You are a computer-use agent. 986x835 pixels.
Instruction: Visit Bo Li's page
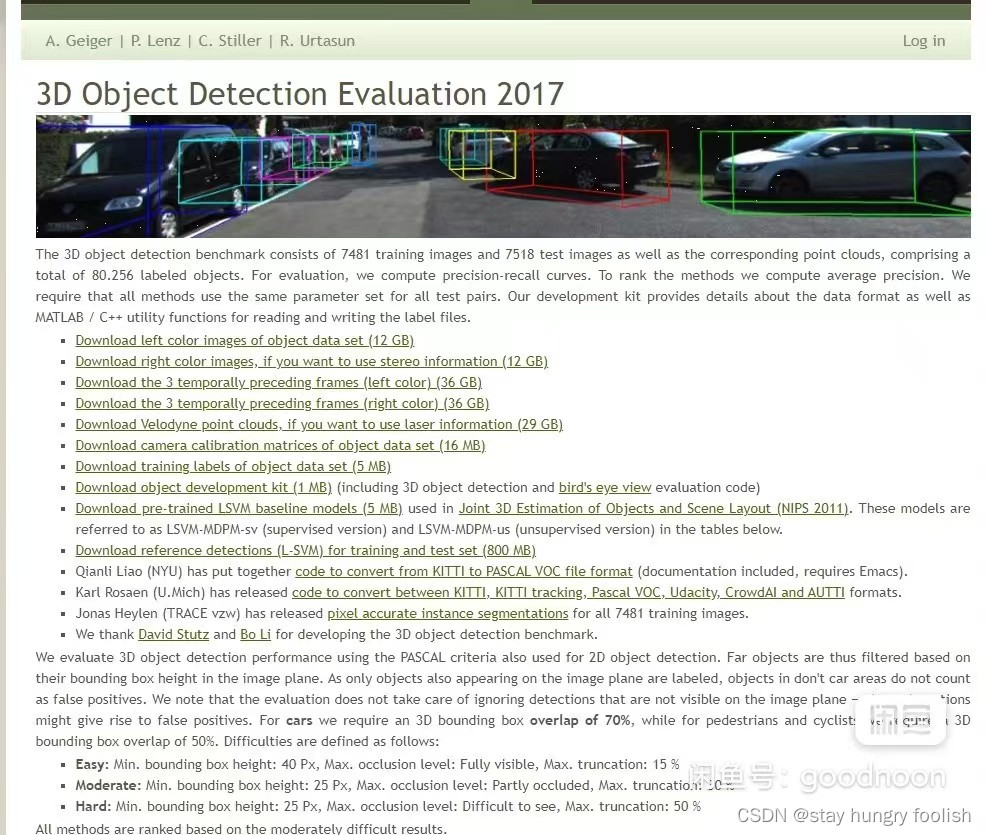255,634
